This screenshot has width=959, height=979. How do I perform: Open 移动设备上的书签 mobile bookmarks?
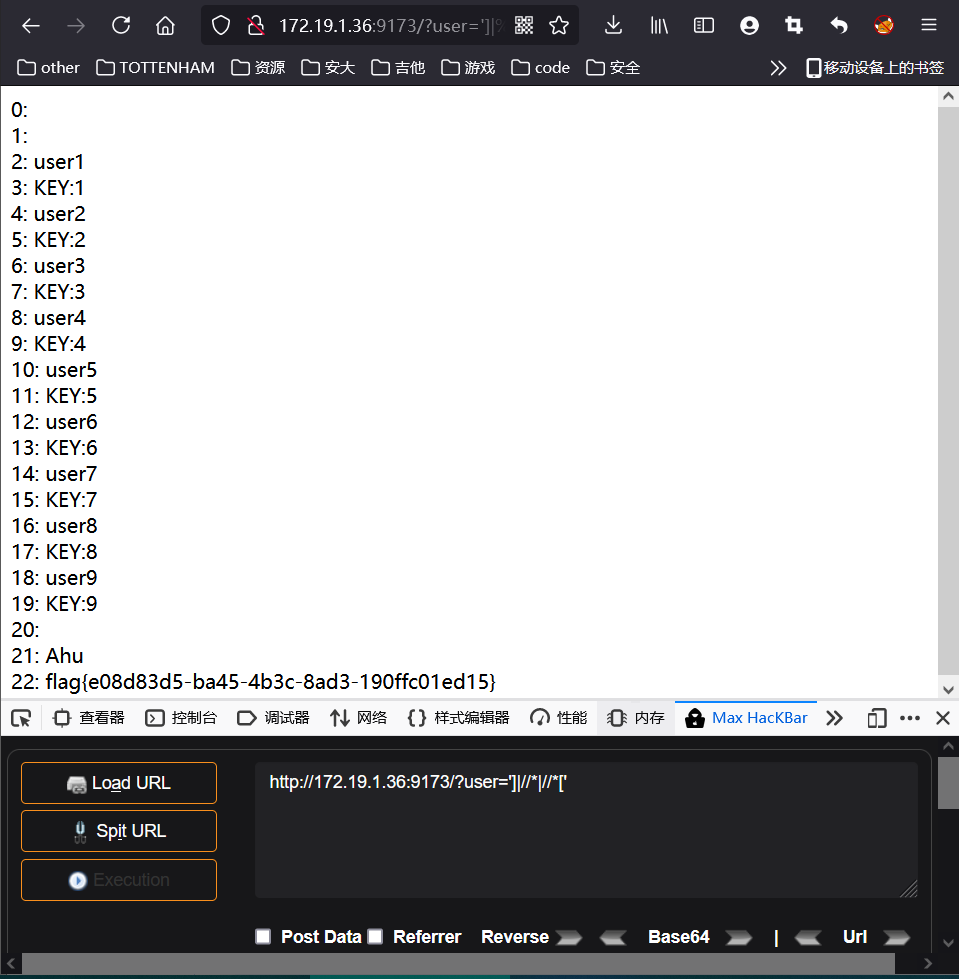click(875, 67)
